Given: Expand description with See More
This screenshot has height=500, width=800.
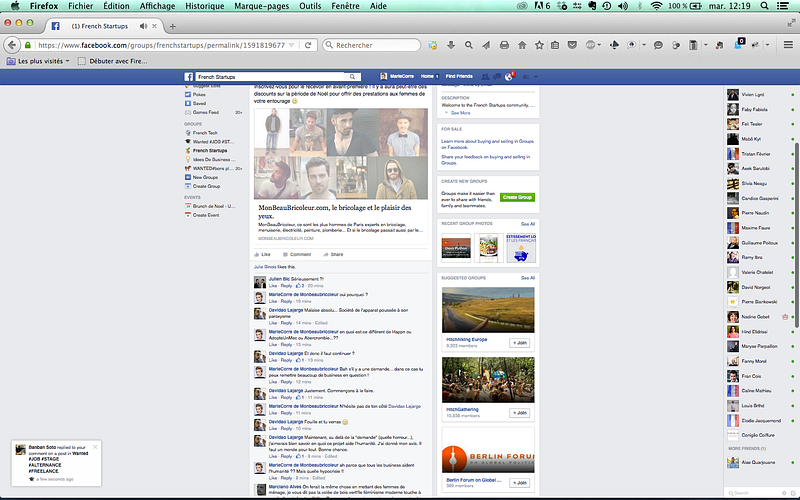Looking at the screenshot, I should [460, 113].
